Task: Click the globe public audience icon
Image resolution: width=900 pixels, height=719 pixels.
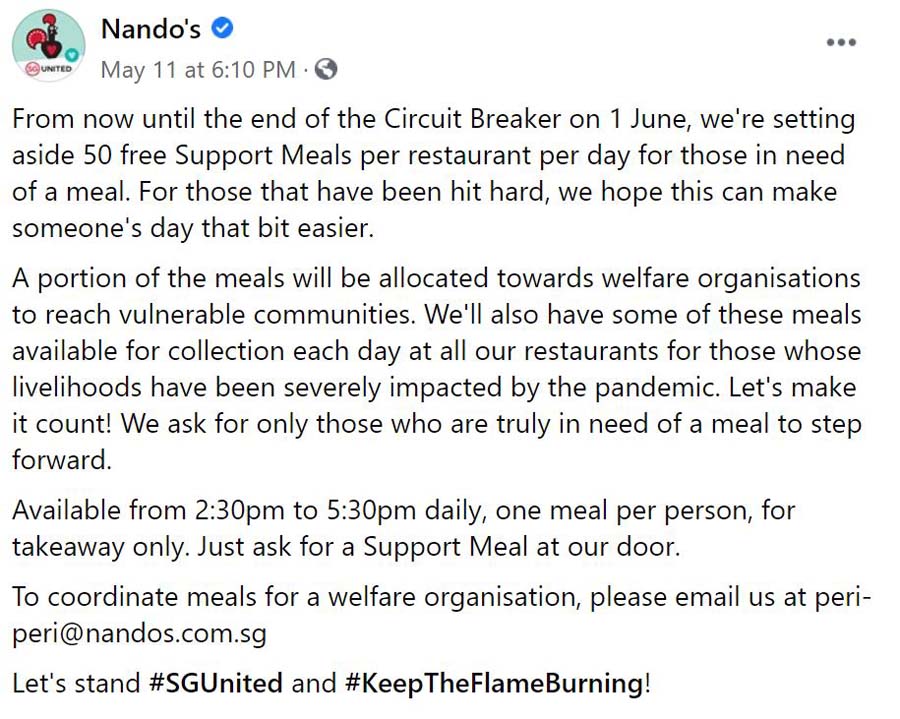Action: click(x=326, y=69)
